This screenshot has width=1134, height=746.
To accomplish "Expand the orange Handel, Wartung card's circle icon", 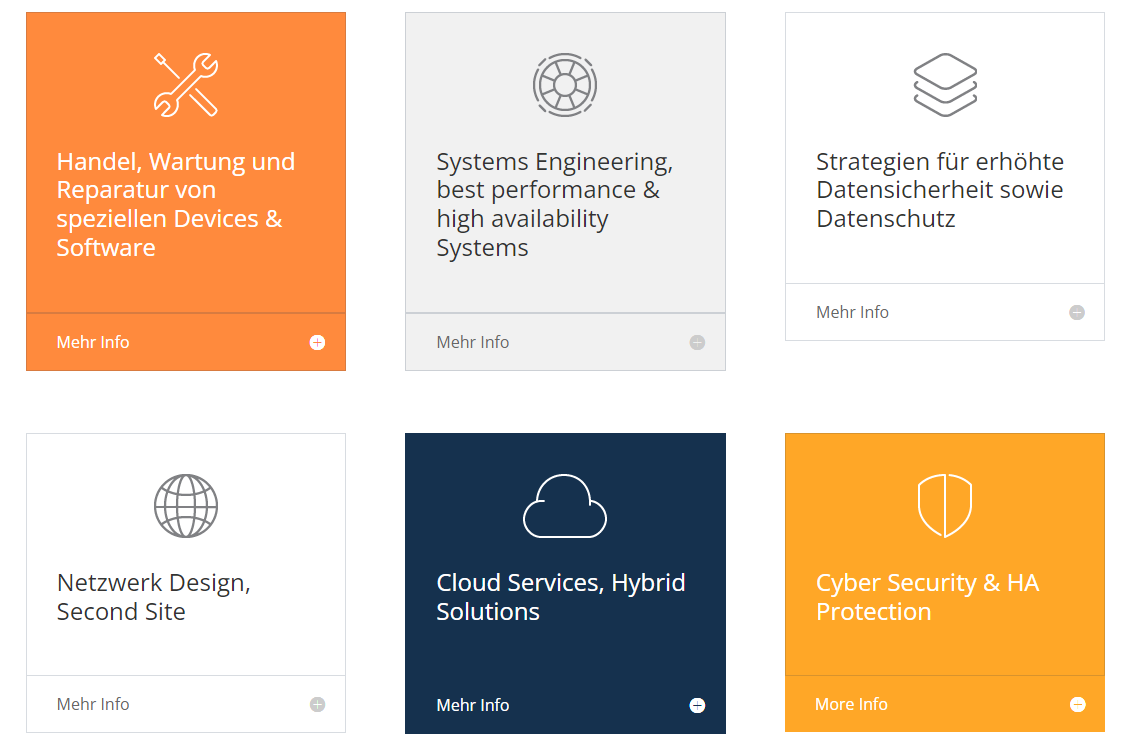I will click(x=317, y=342).
